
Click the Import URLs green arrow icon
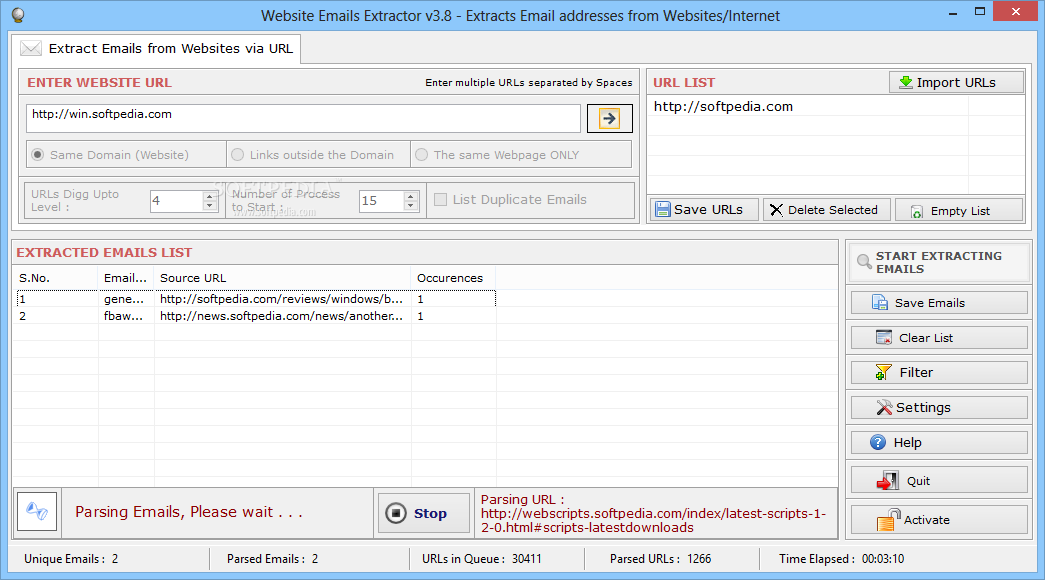click(906, 82)
